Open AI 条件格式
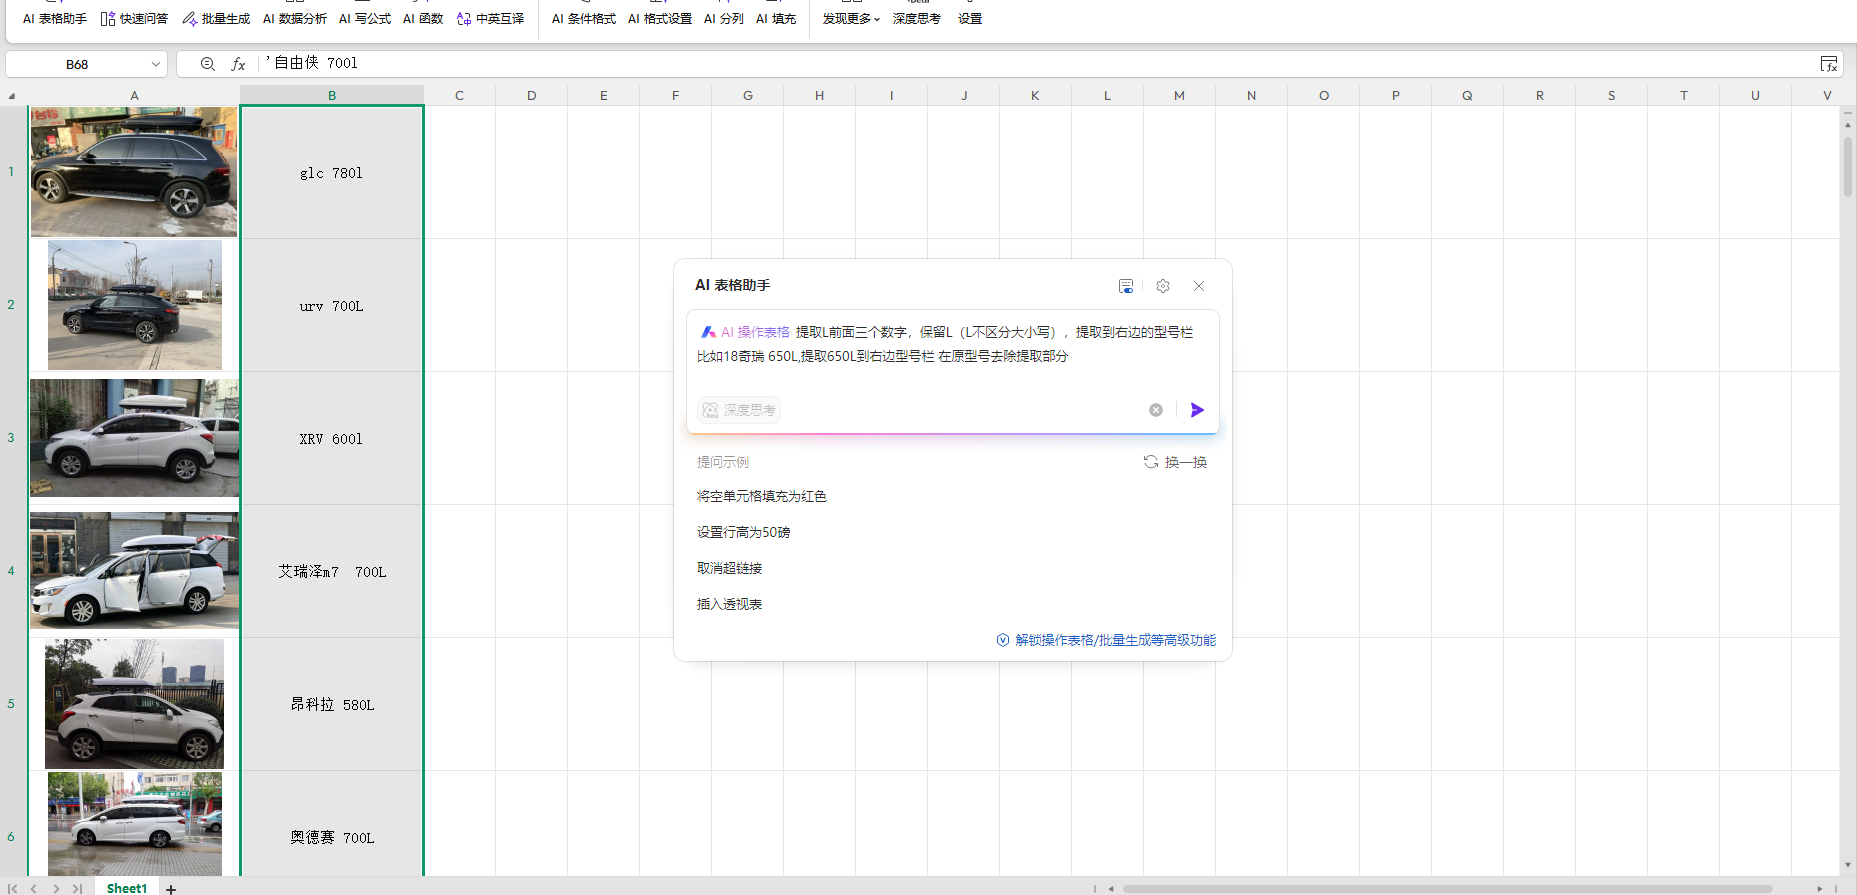This screenshot has height=895, width=1857. point(584,19)
